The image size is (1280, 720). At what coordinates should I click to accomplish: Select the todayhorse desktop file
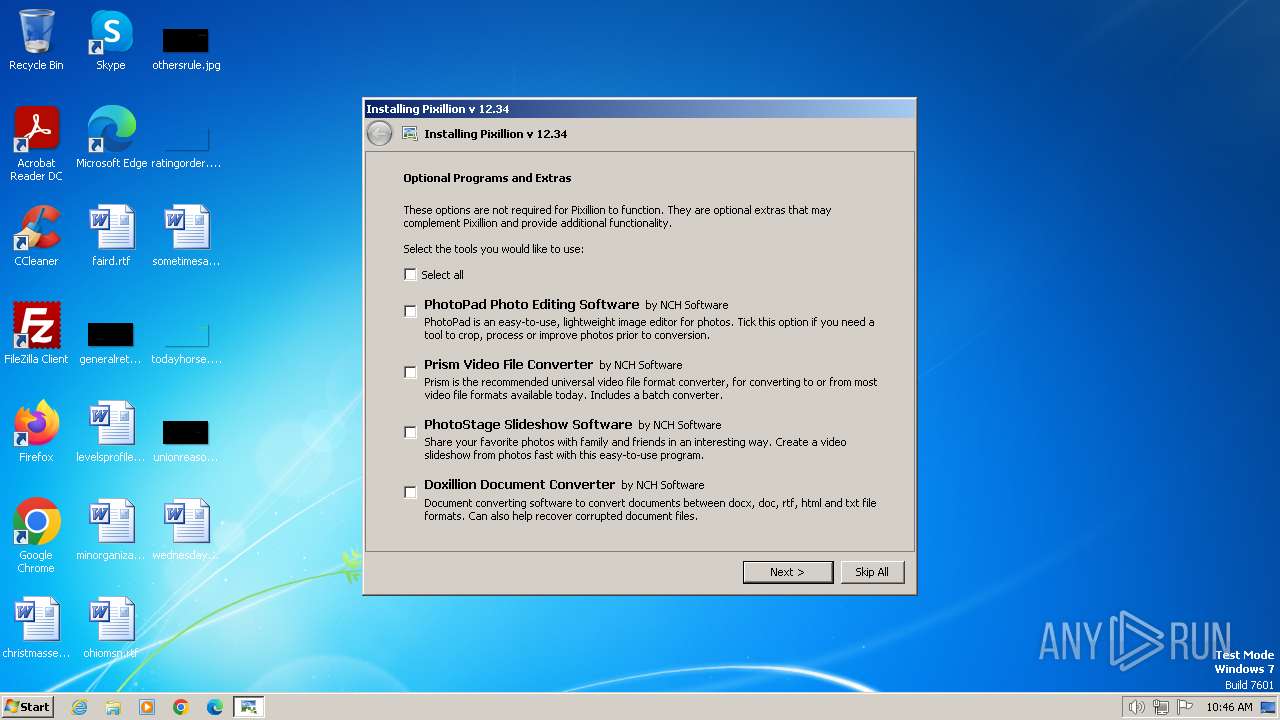click(x=186, y=341)
